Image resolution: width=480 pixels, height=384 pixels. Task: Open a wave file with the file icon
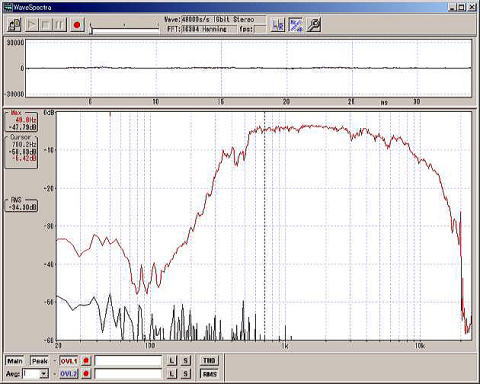[x=14, y=25]
